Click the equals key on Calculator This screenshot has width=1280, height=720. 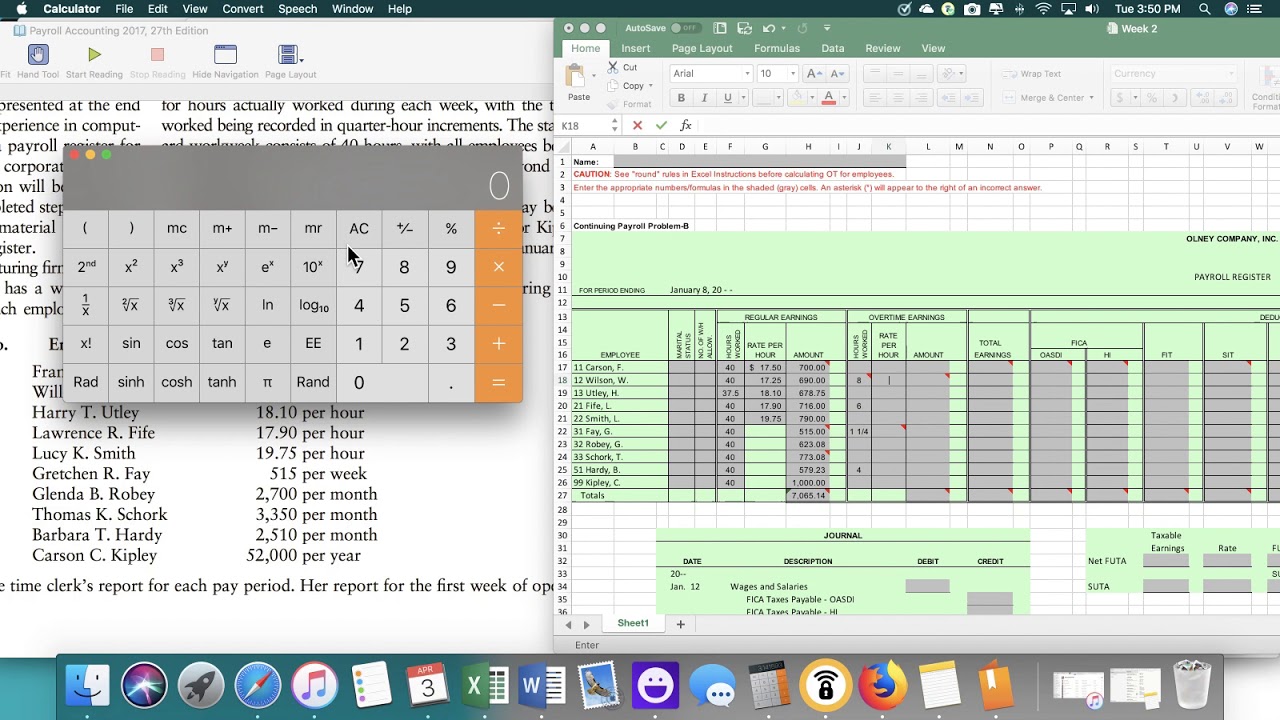(498, 382)
